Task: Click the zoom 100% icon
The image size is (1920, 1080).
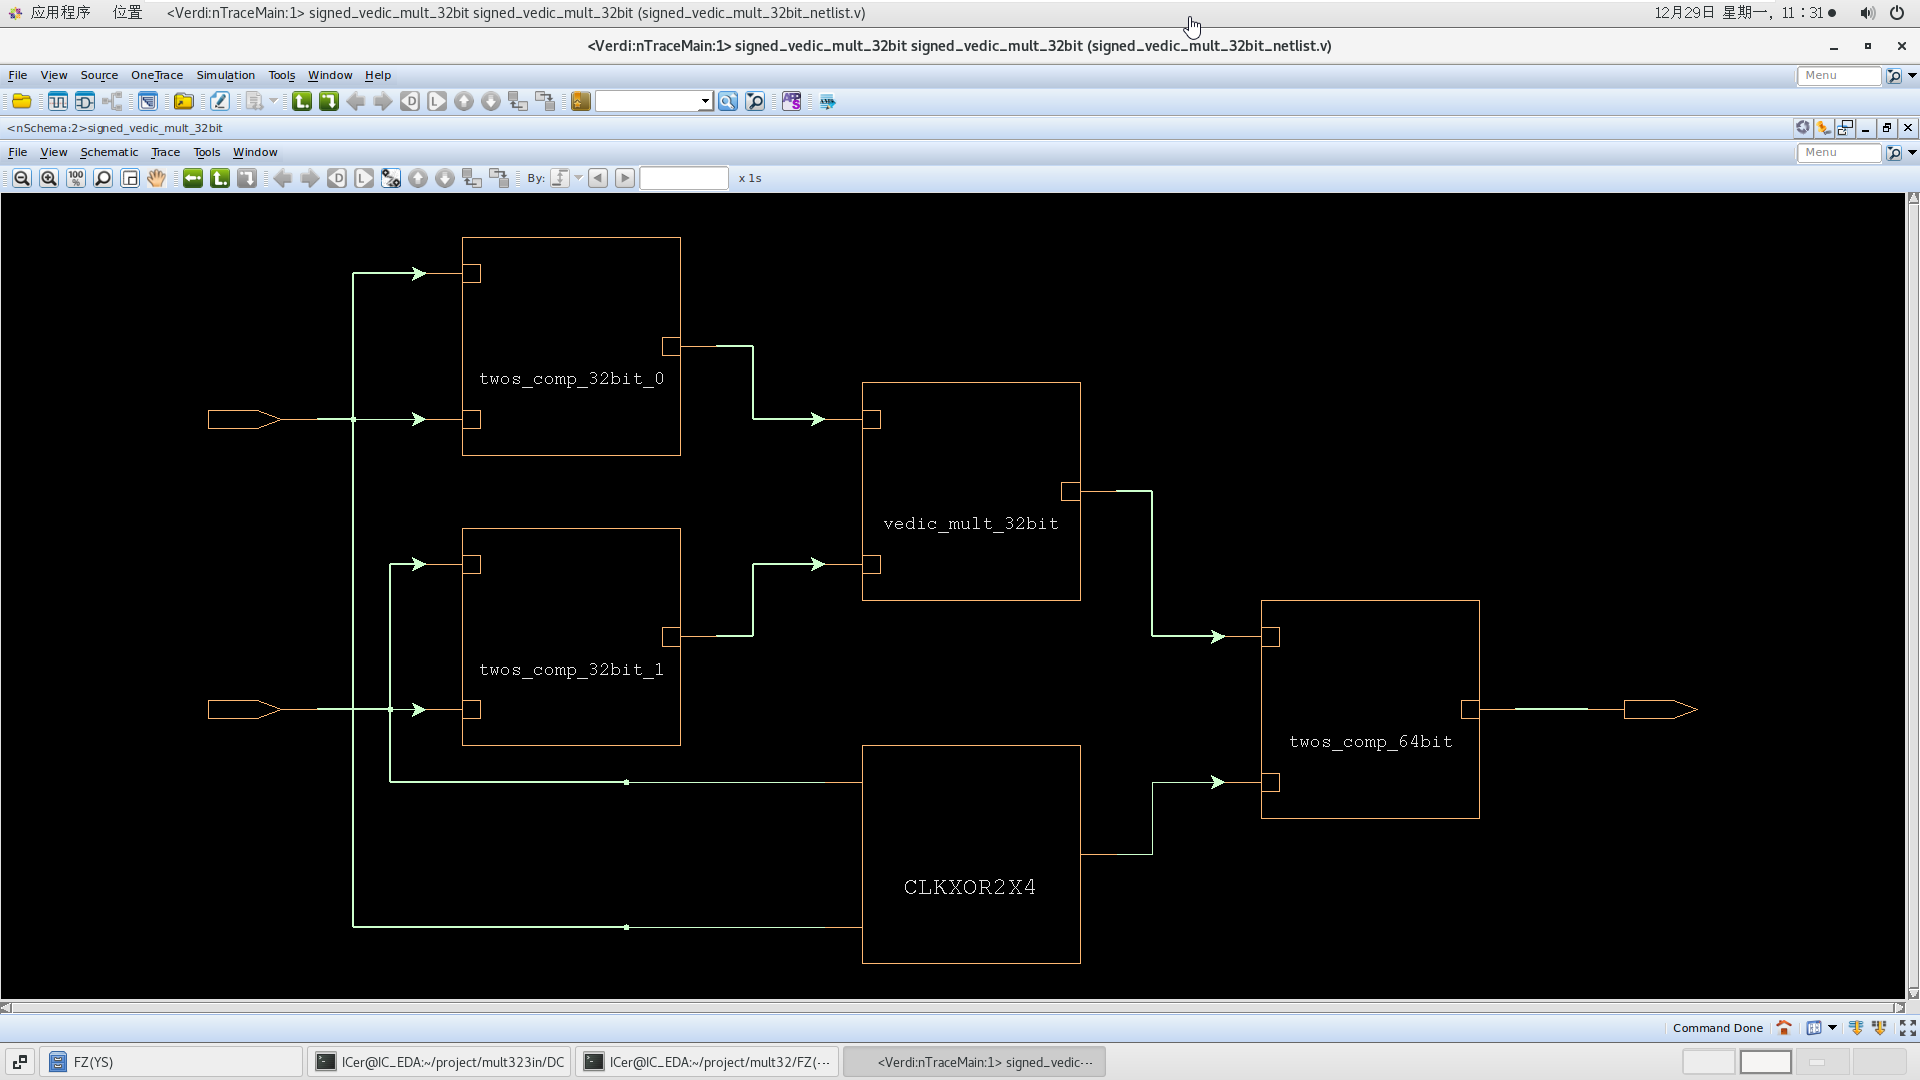Action: pyautogui.click(x=76, y=178)
